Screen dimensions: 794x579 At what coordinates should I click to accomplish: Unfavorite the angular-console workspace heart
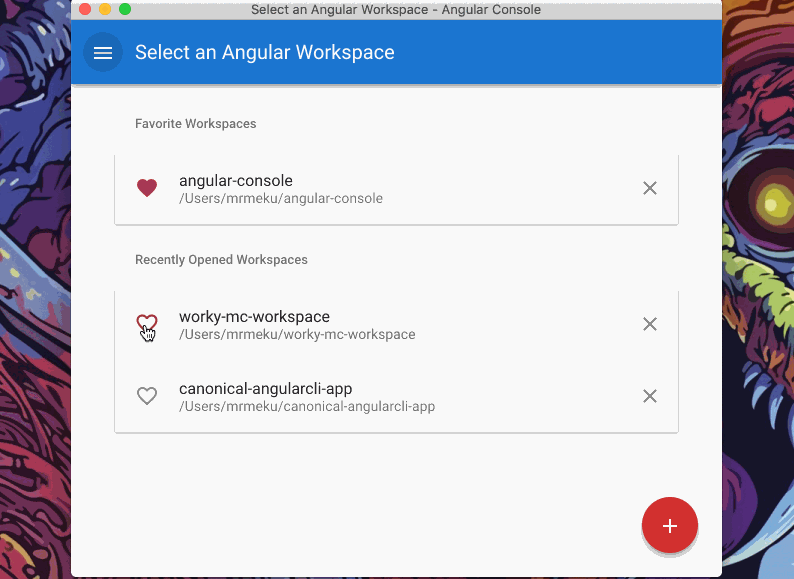tap(147, 188)
